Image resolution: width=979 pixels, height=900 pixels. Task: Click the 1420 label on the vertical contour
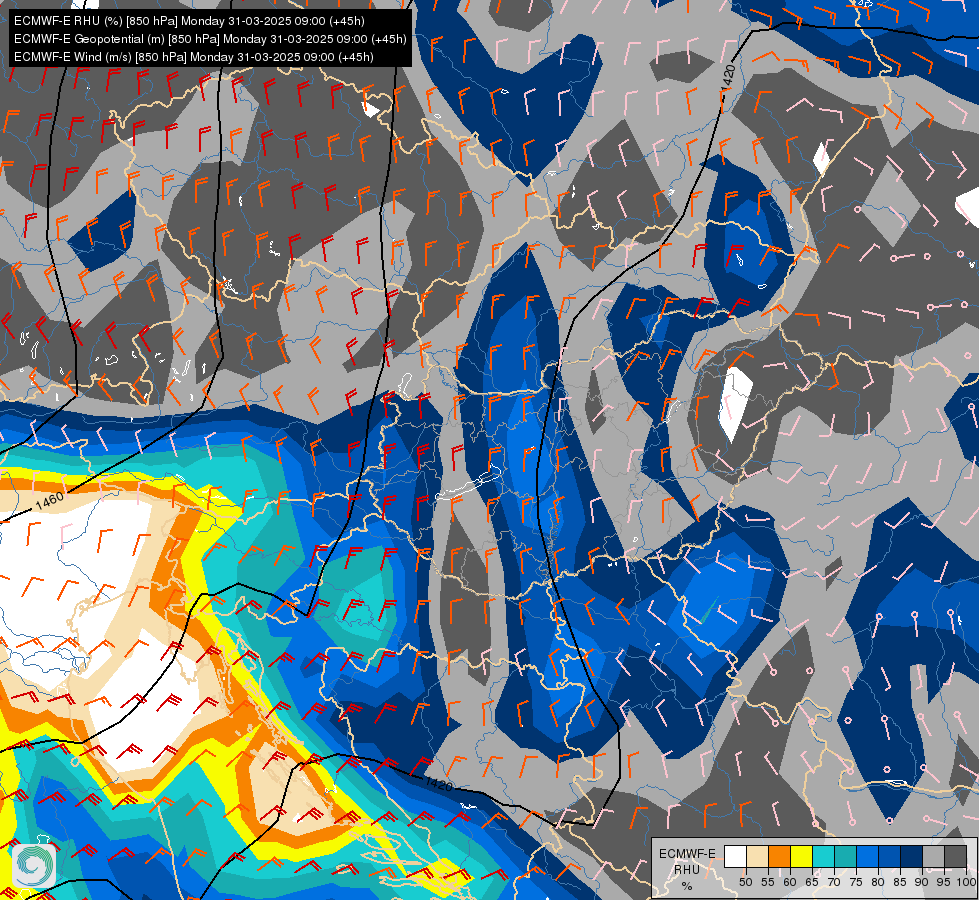[727, 79]
